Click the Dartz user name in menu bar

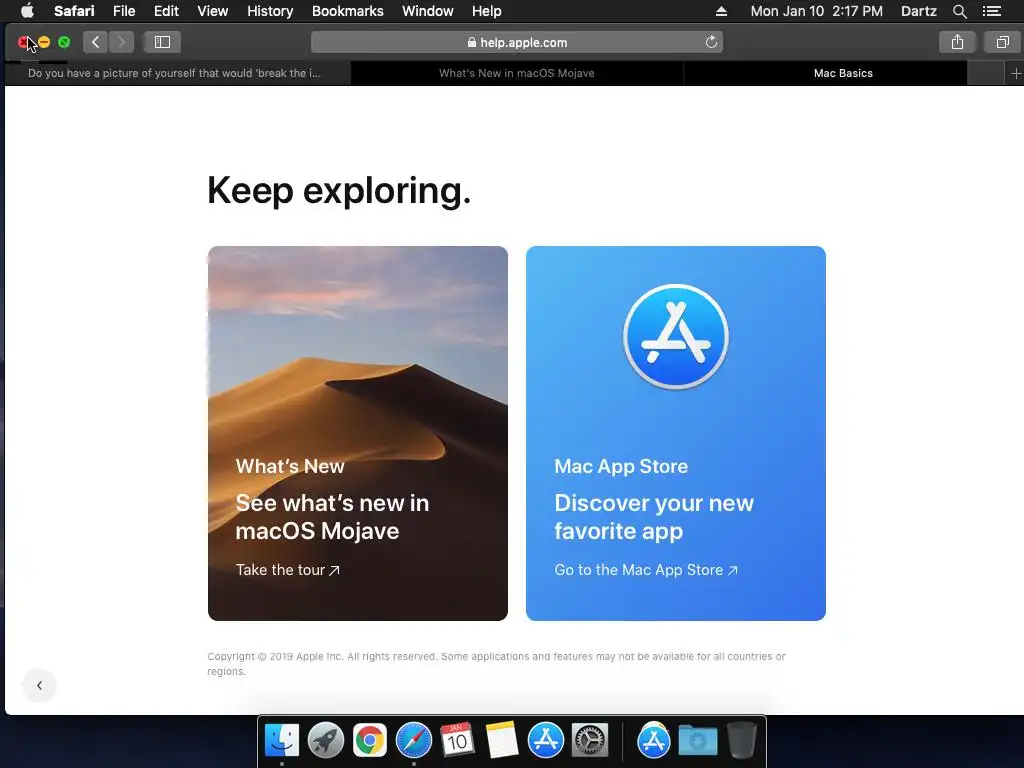coord(918,11)
